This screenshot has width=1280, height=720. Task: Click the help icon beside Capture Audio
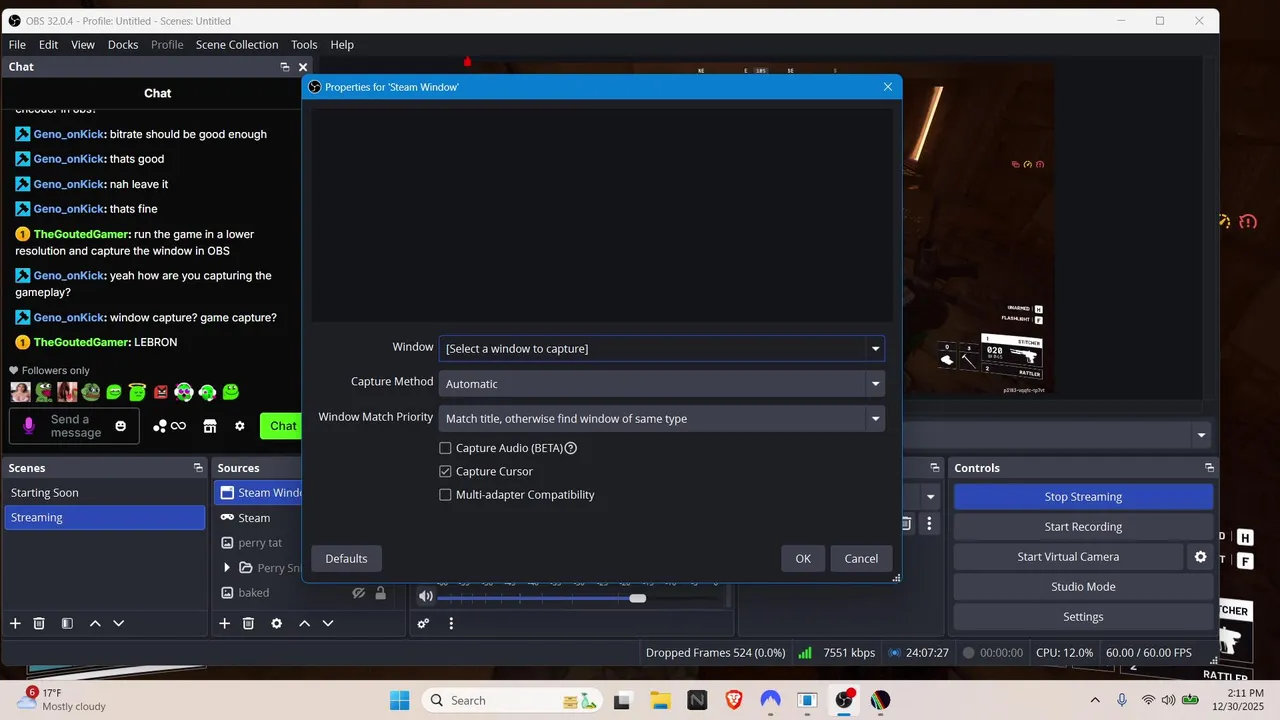point(571,448)
